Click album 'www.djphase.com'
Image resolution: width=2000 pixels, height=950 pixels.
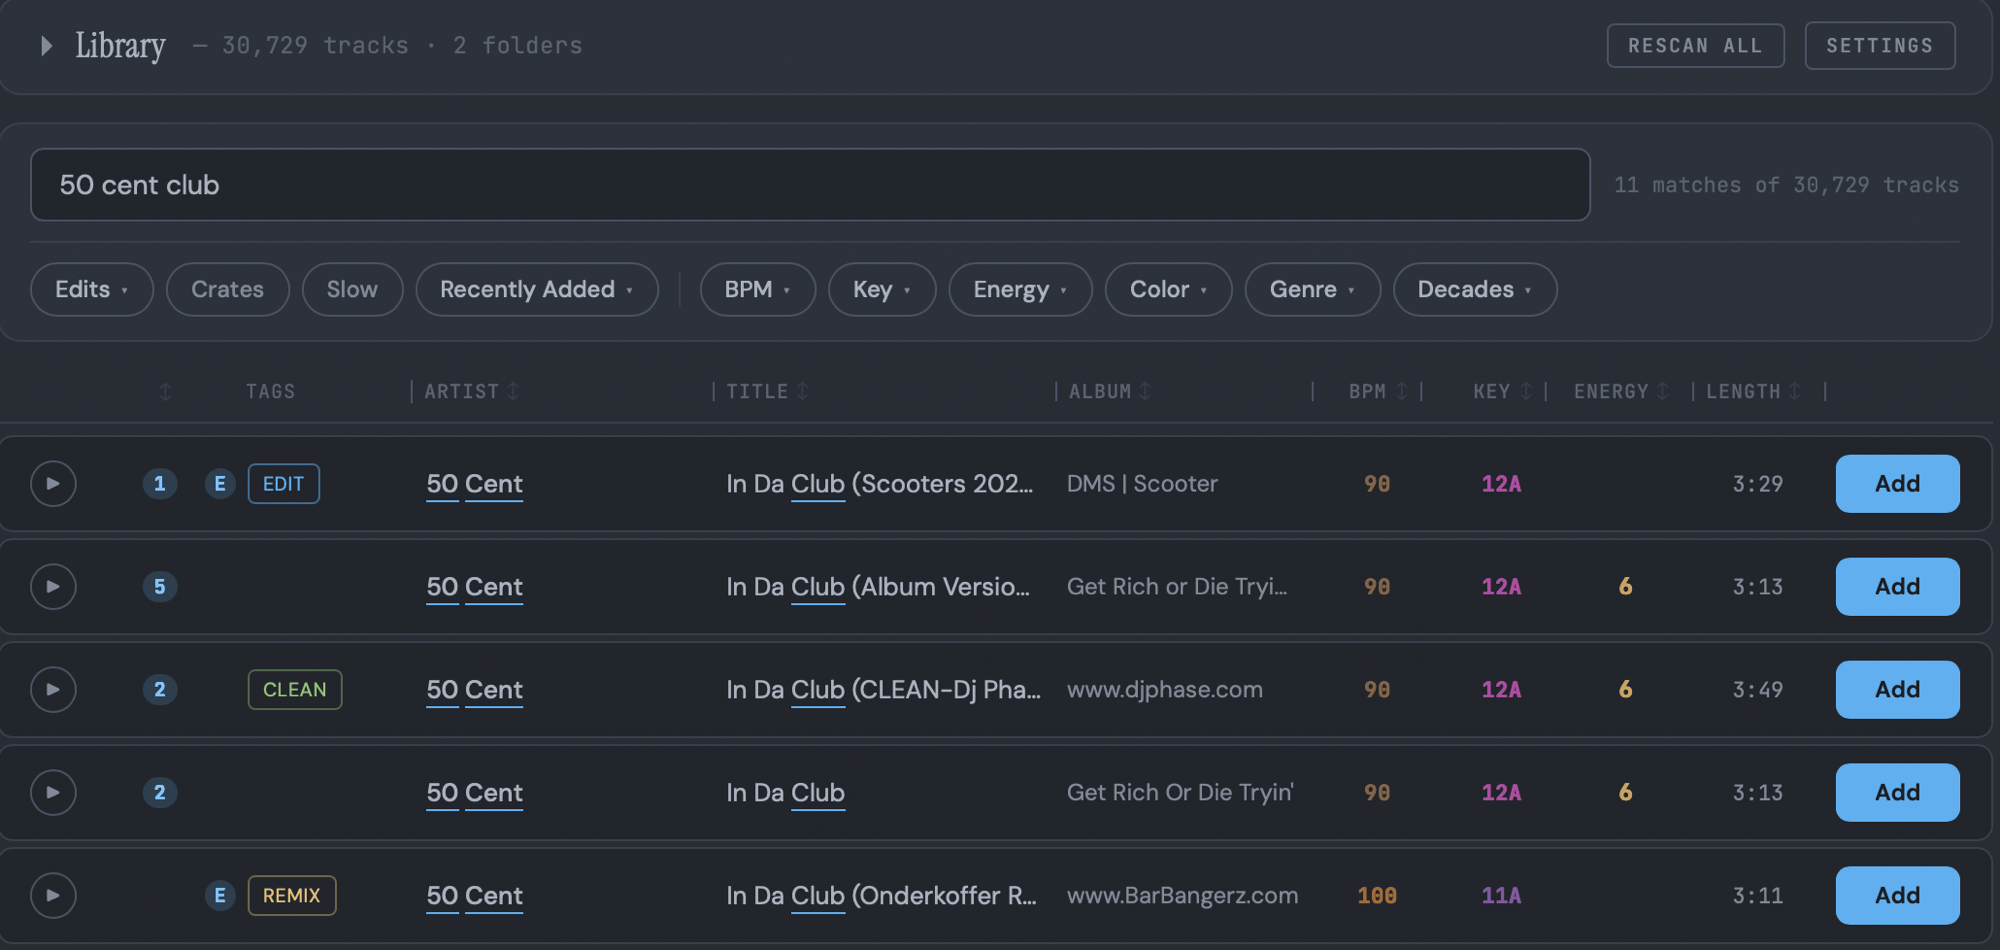1165,690
